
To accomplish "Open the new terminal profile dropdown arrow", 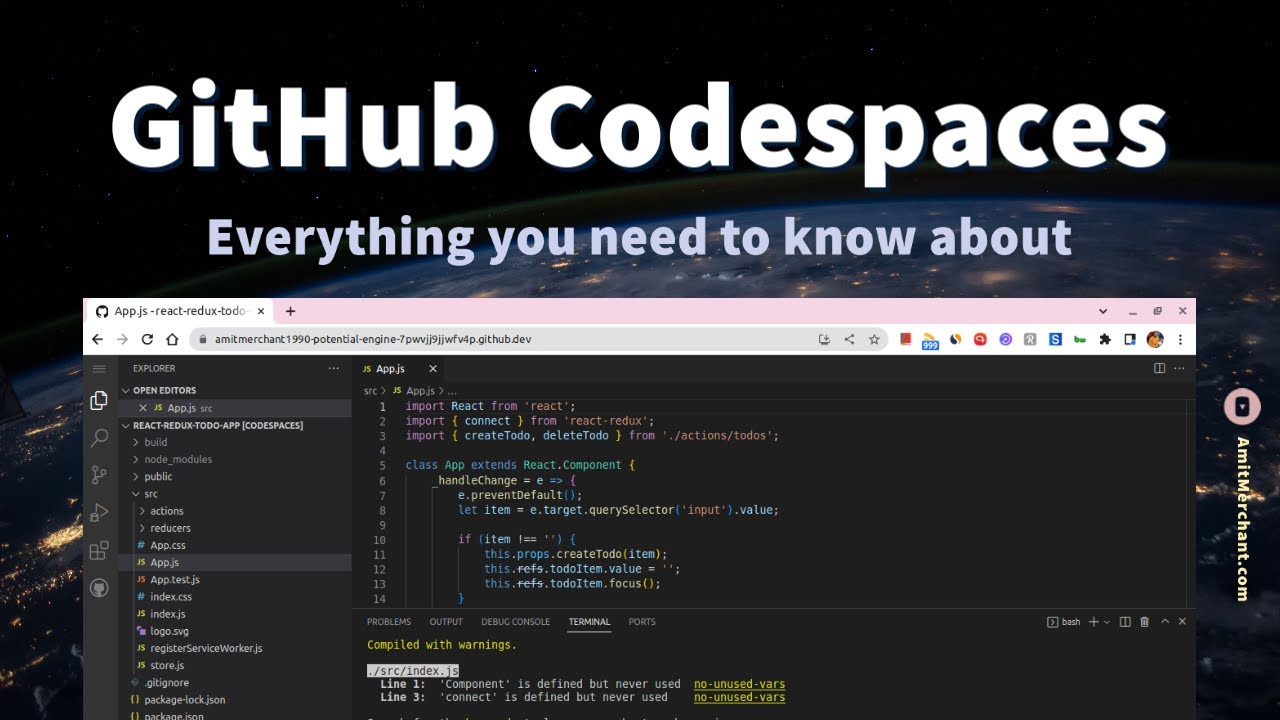I will pos(1107,622).
